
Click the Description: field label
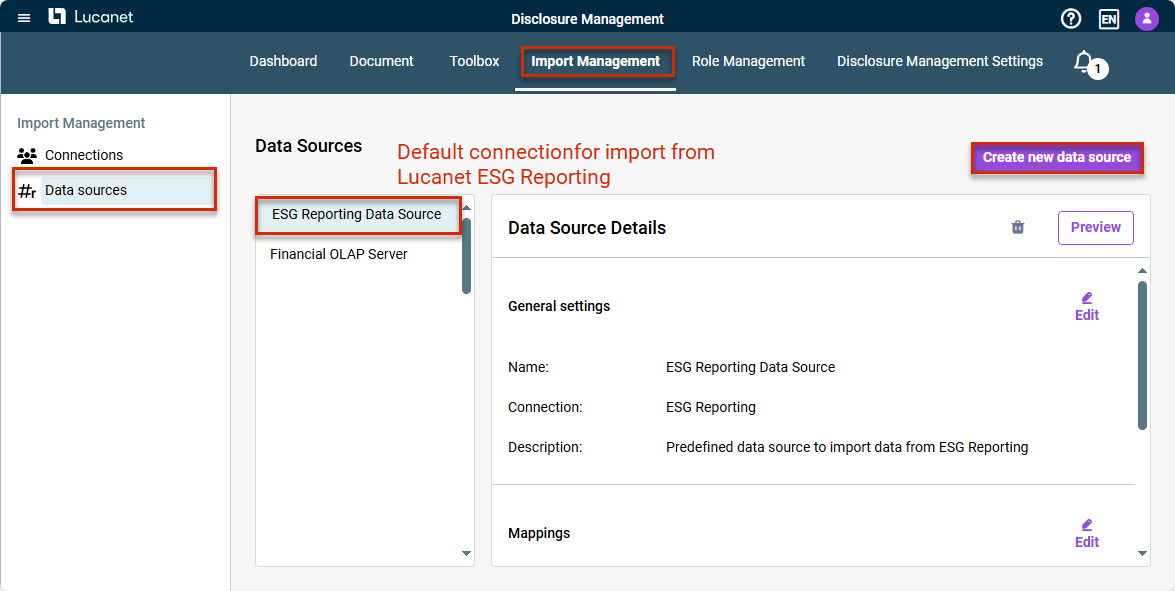[x=545, y=448]
